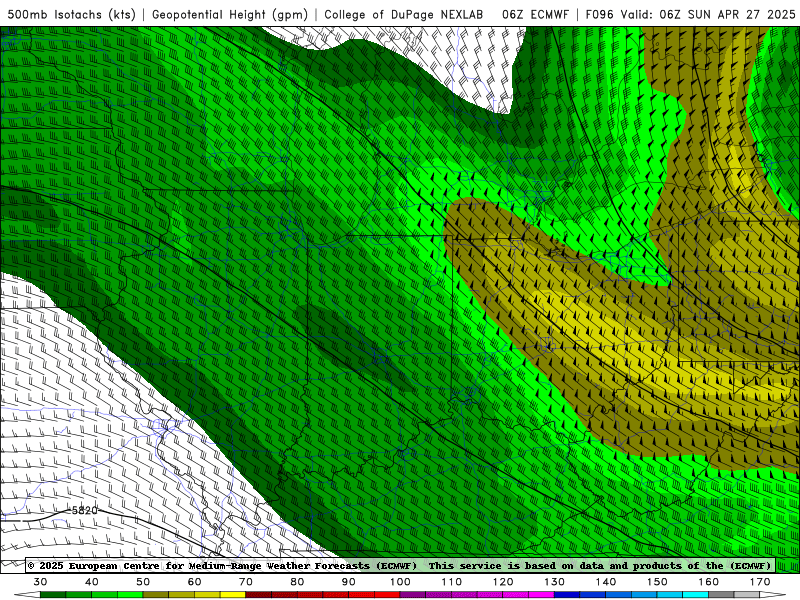Click 'College of DuPage NEXLAB' in header
Viewport: 800px width, 600px height.
pos(404,15)
